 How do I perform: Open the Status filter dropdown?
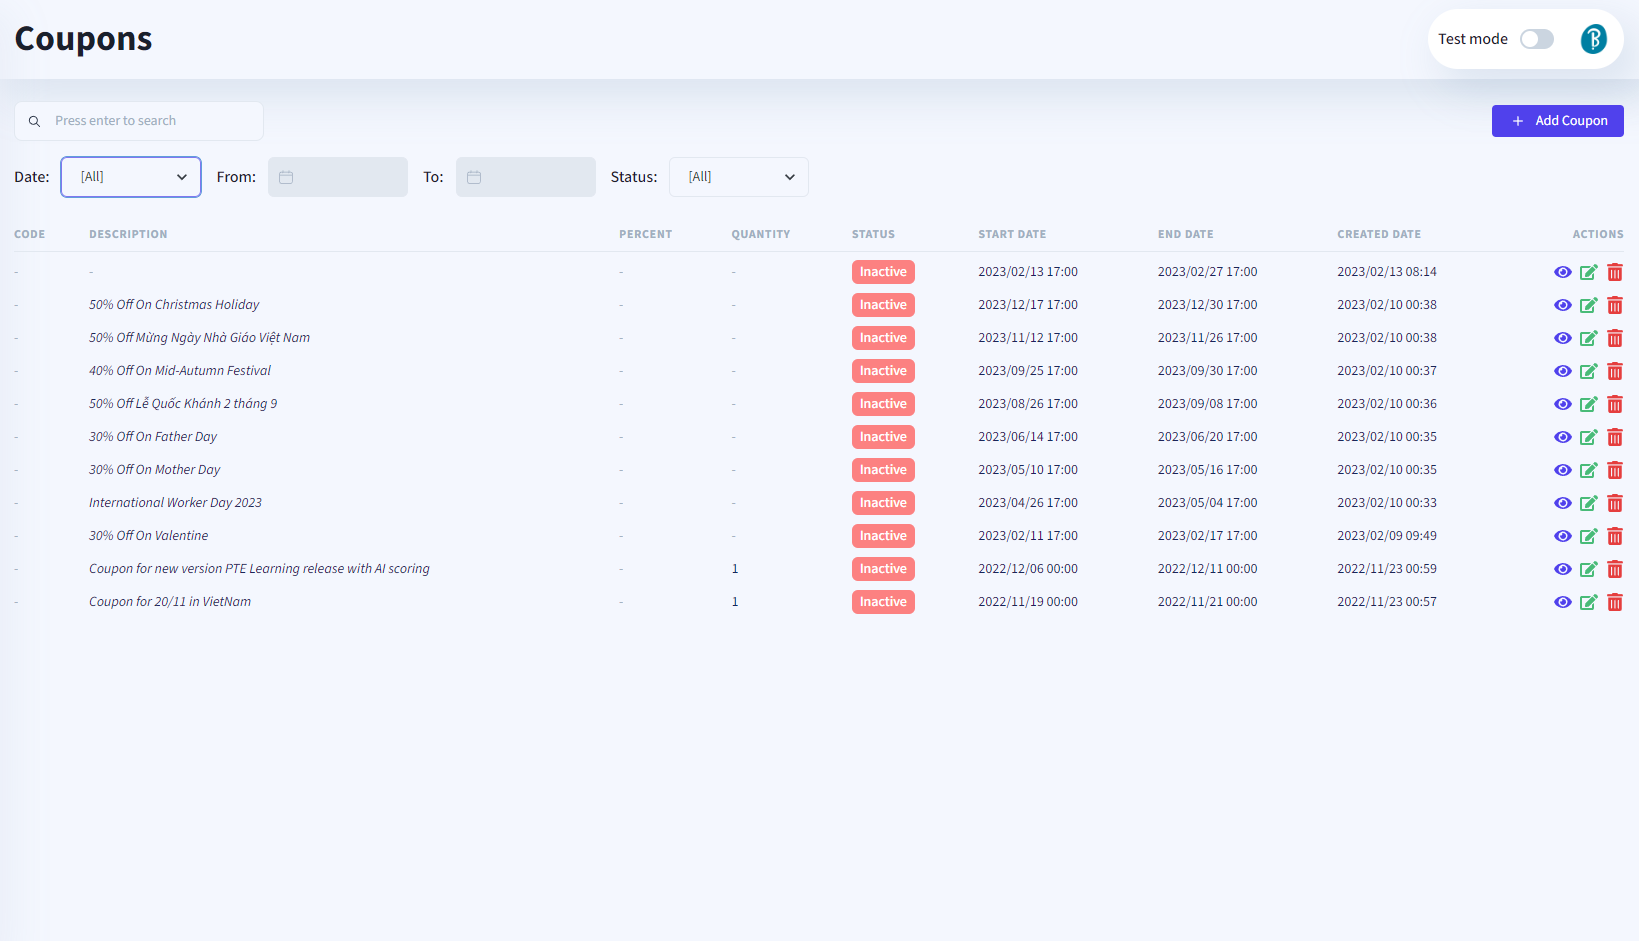[x=738, y=177]
